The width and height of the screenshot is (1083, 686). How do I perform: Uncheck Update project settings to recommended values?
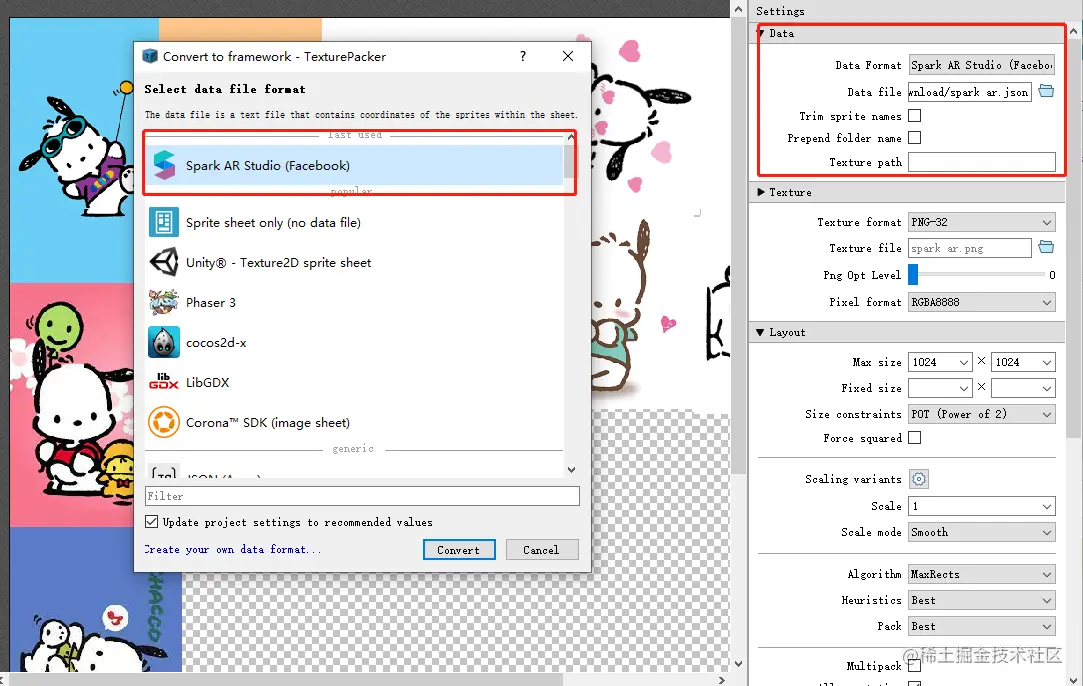tap(151, 522)
